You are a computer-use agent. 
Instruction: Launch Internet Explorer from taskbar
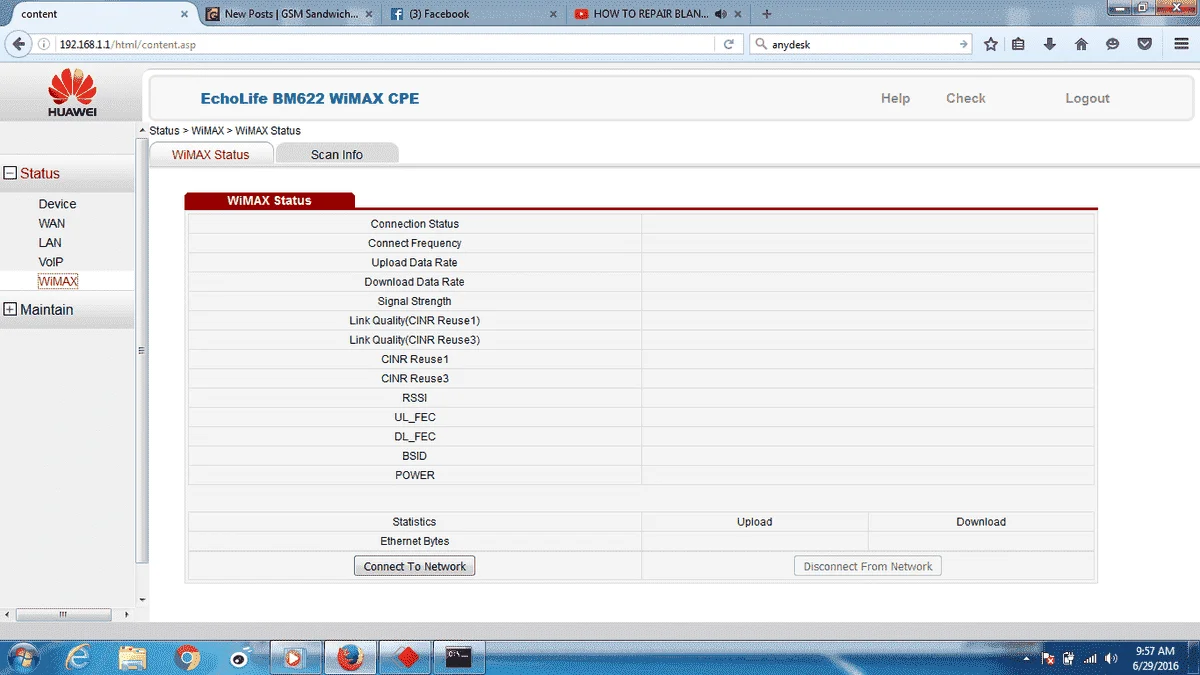(78, 657)
